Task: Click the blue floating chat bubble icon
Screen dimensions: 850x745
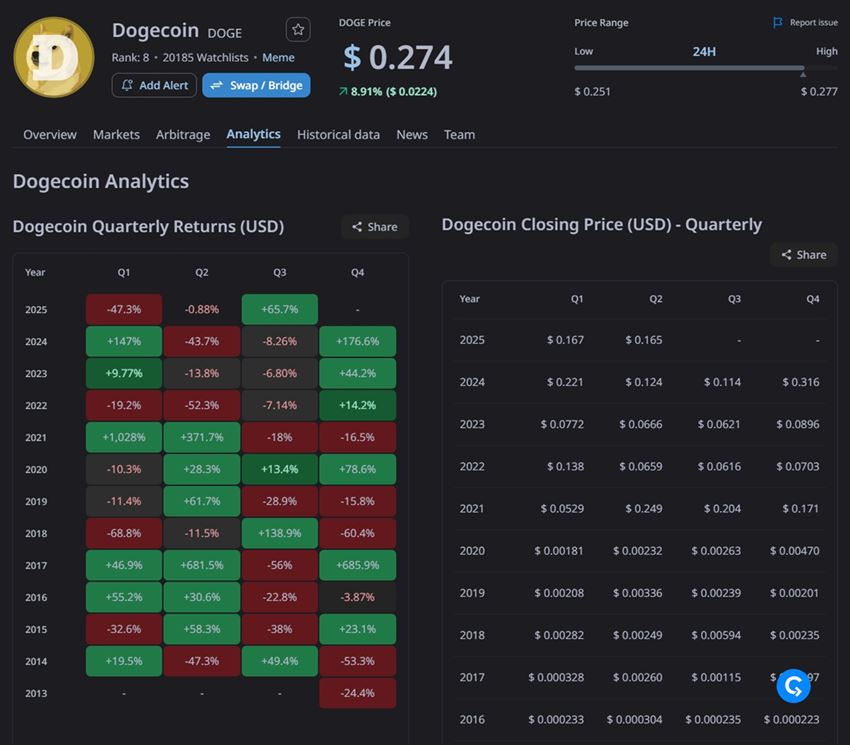Action: click(793, 686)
